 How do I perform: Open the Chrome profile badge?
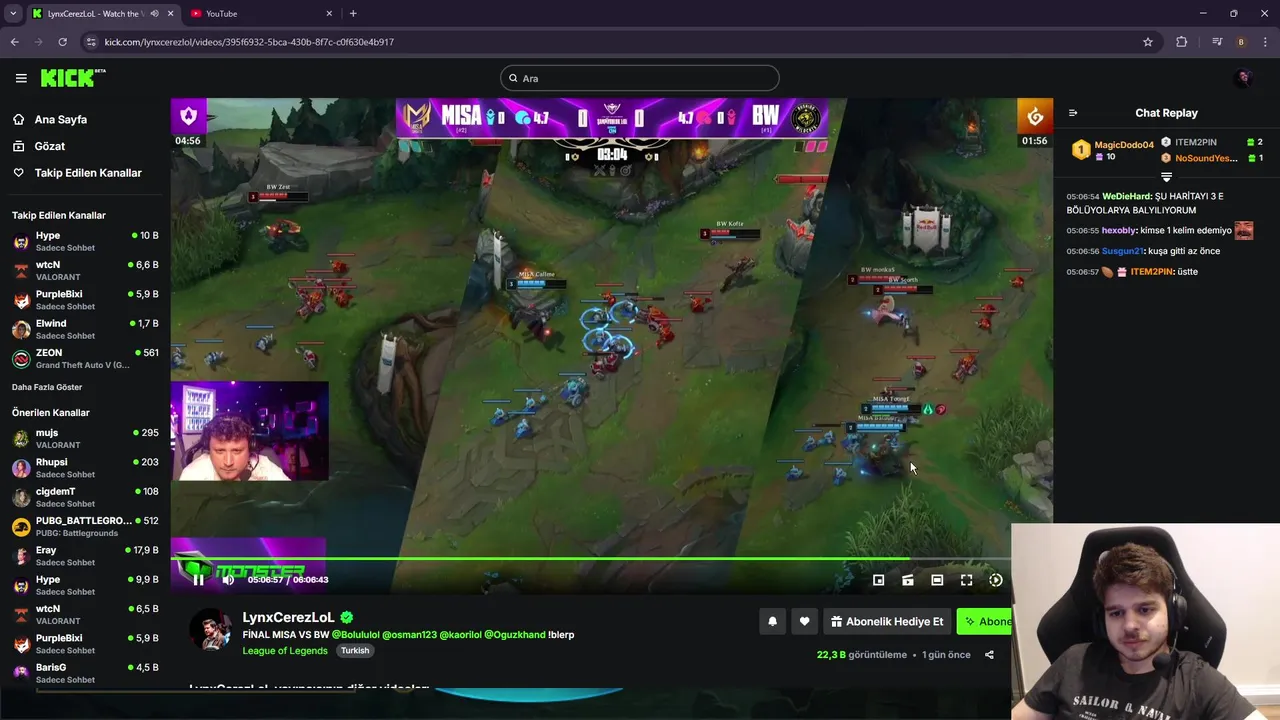tap(1241, 42)
